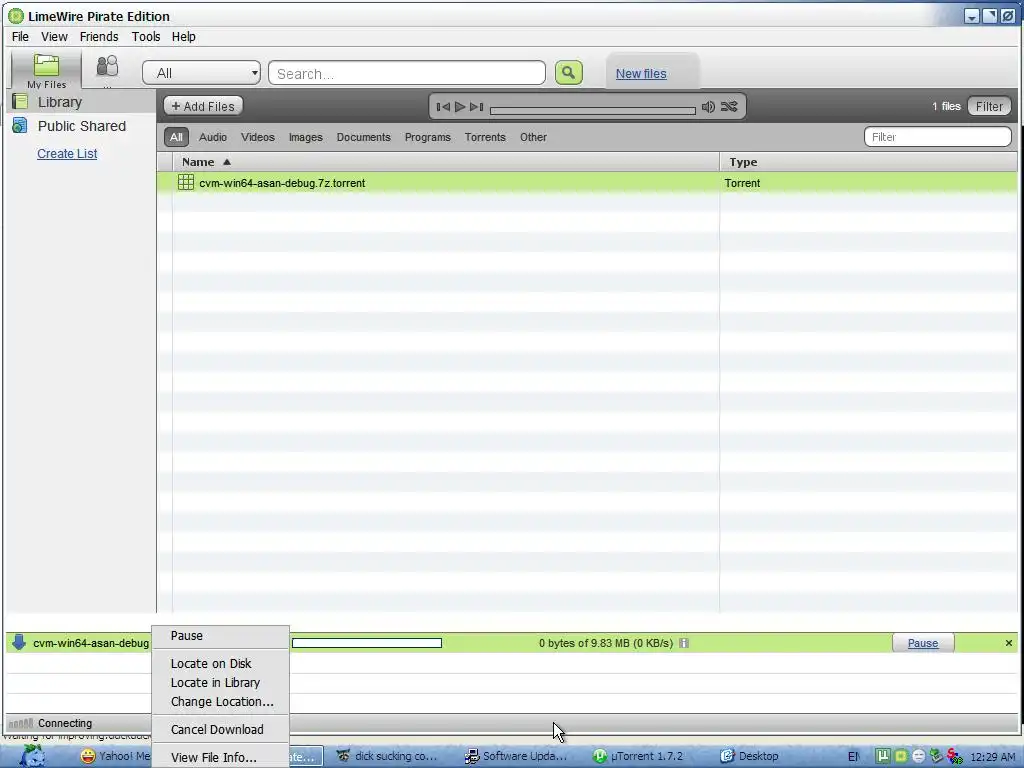Image resolution: width=1024 pixels, height=768 pixels.
Task: Click the Create List link
Action: (67, 153)
